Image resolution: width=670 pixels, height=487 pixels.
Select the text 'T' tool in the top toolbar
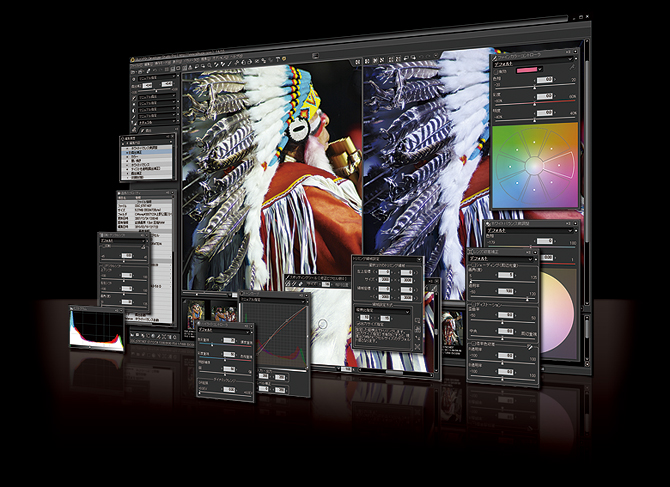[278, 59]
